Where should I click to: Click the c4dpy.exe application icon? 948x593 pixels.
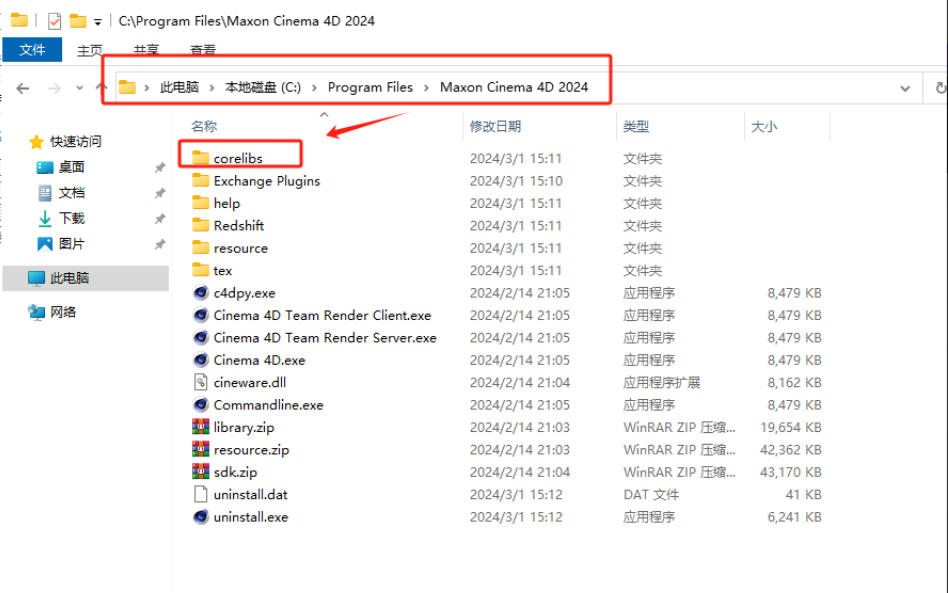pos(201,293)
